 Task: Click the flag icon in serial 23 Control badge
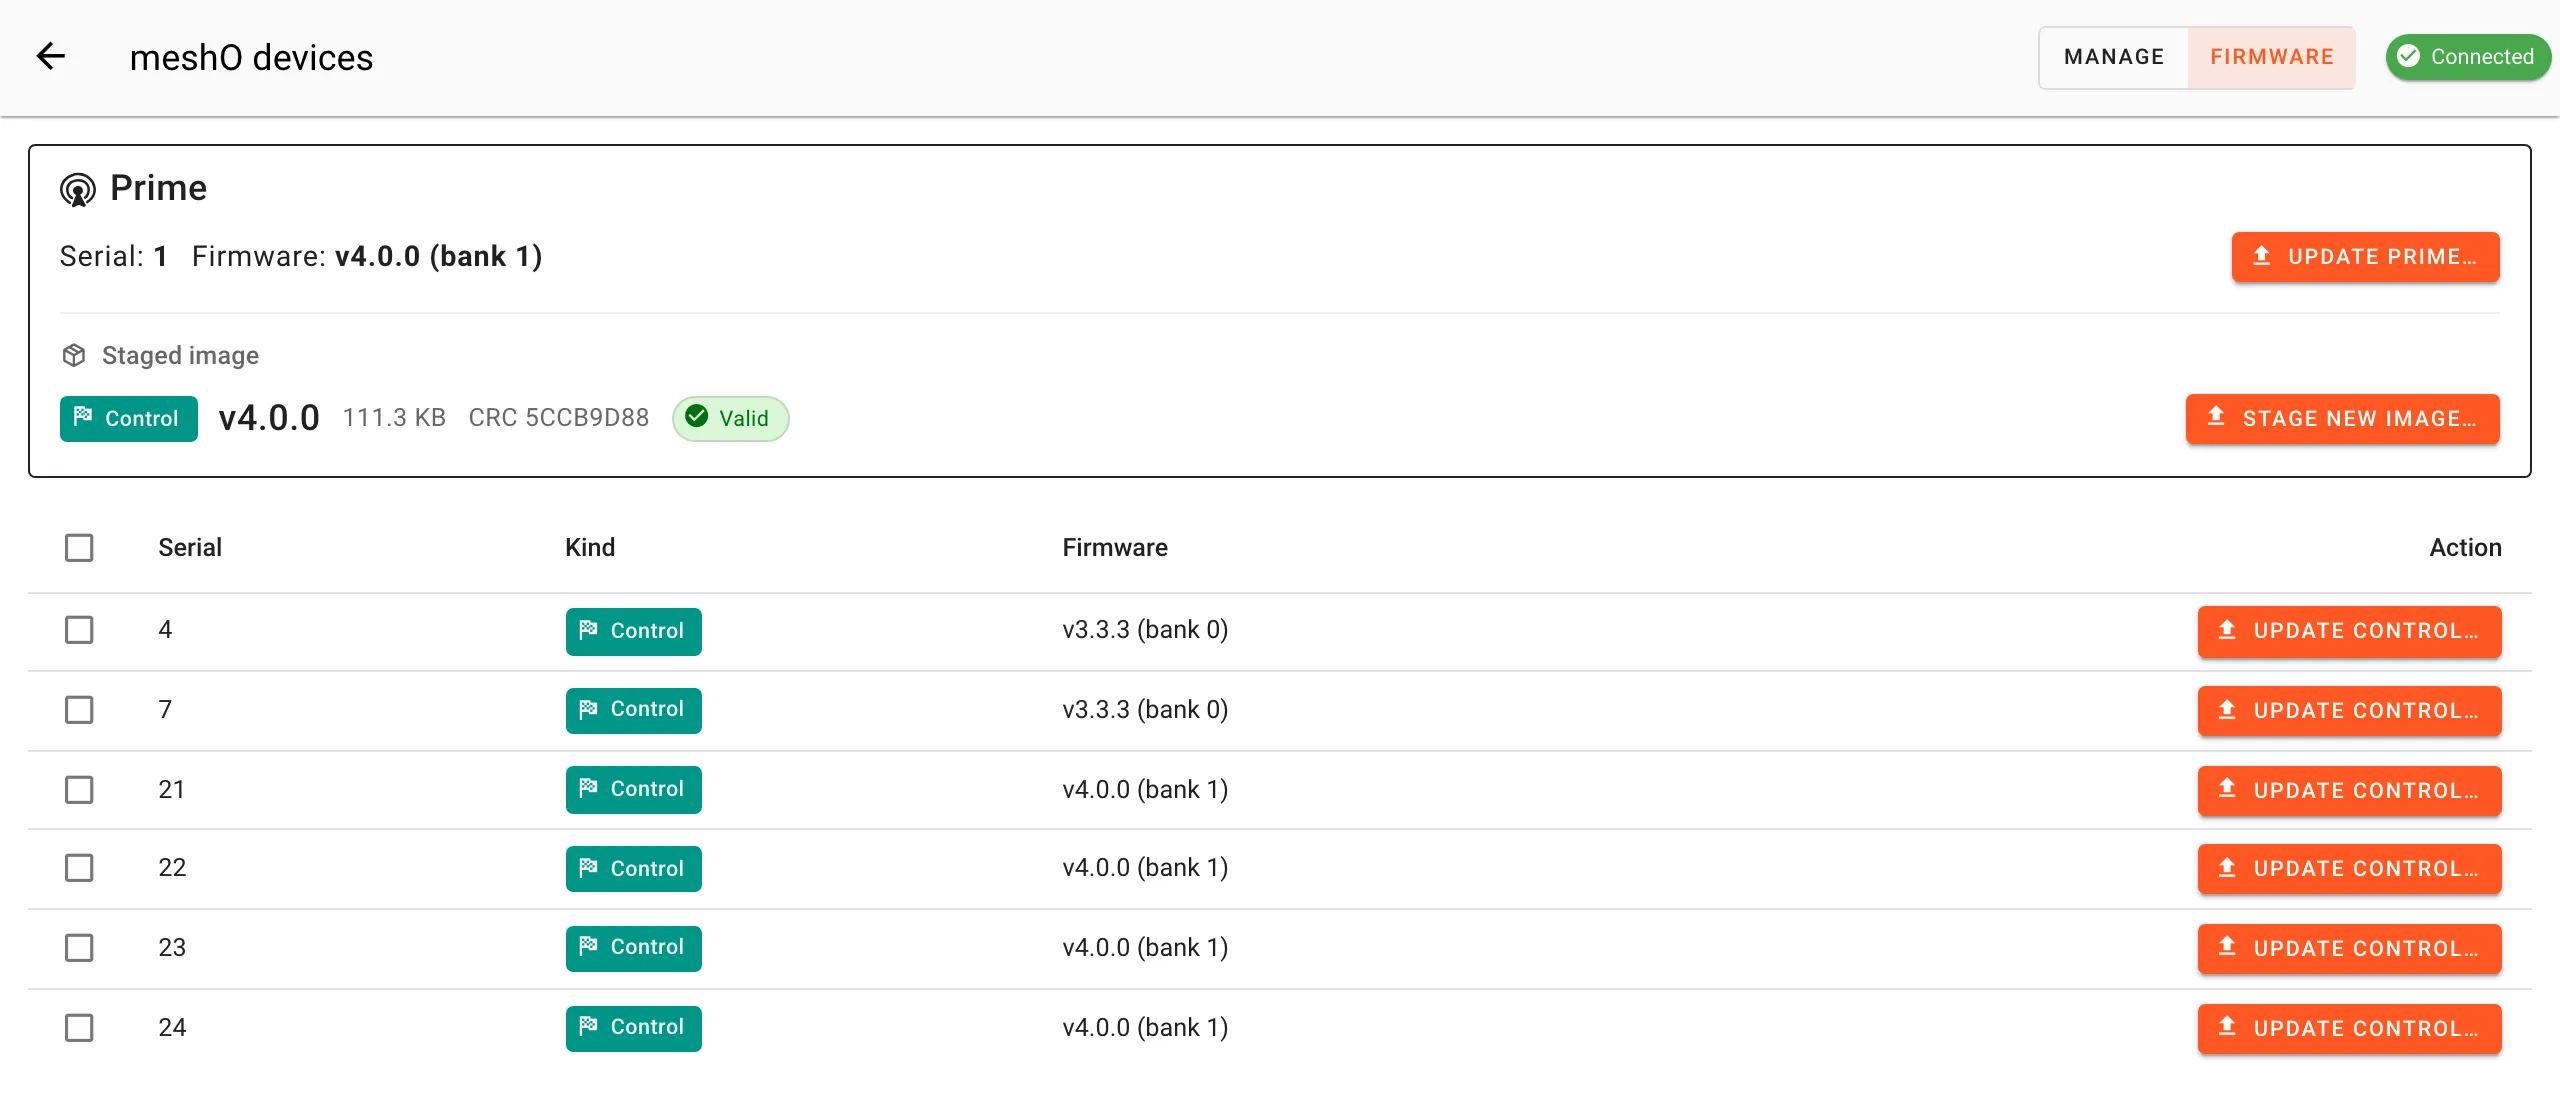589,946
